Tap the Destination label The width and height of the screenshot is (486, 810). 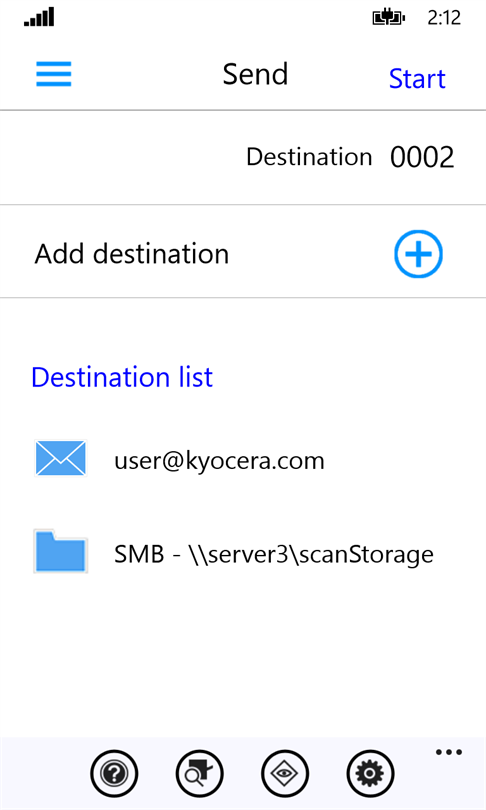point(309,157)
